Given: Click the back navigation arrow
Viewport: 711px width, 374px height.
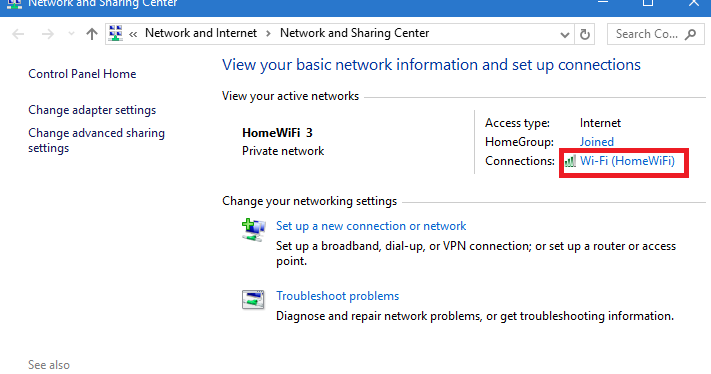Looking at the screenshot, I should (18, 34).
